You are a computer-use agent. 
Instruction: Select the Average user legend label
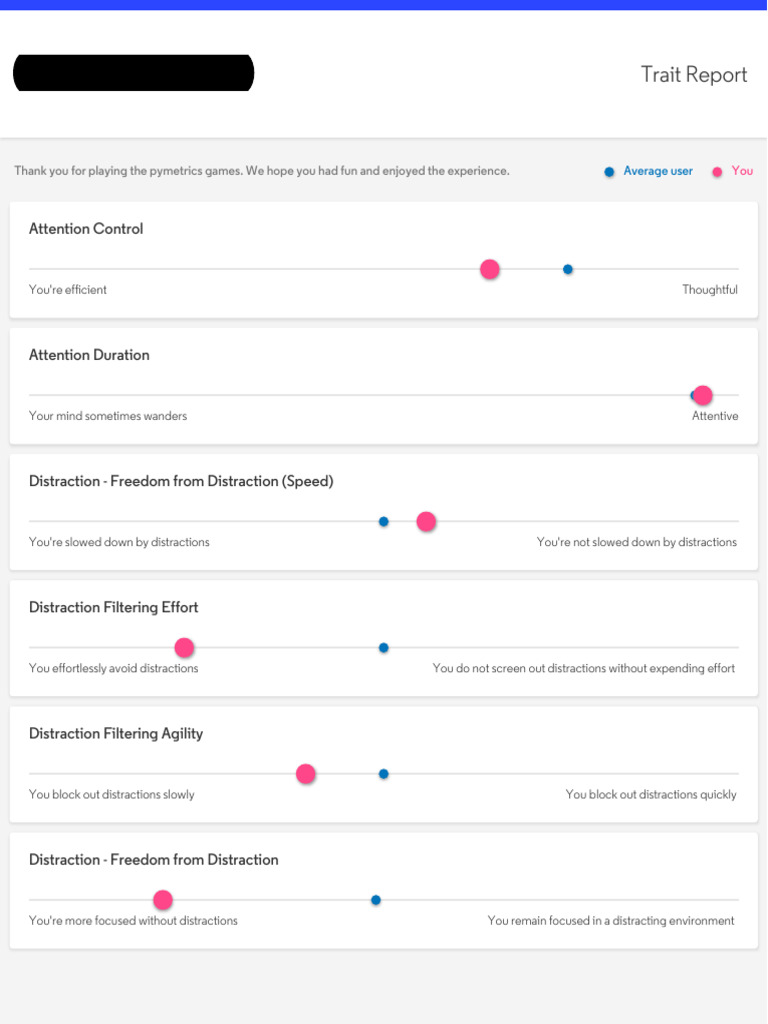658,171
